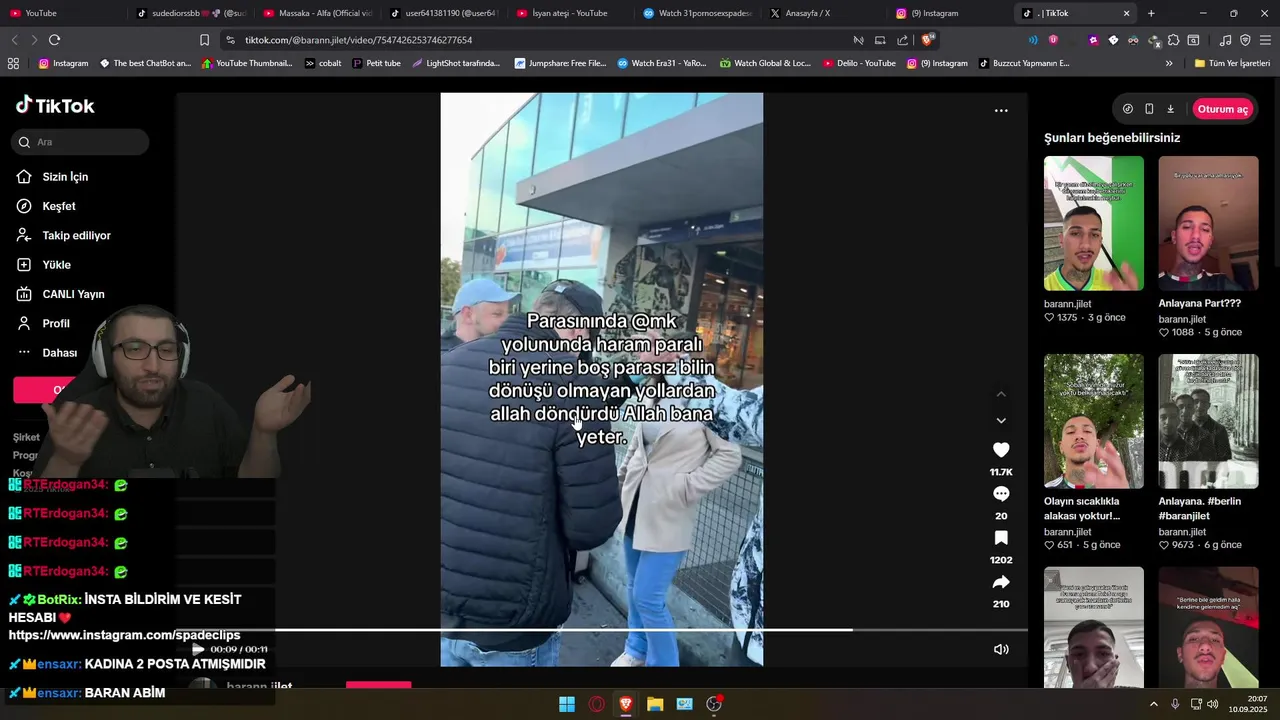The width and height of the screenshot is (1280, 720).
Task: Open thumbnail of video with 1375 likes
Action: pos(1093,223)
